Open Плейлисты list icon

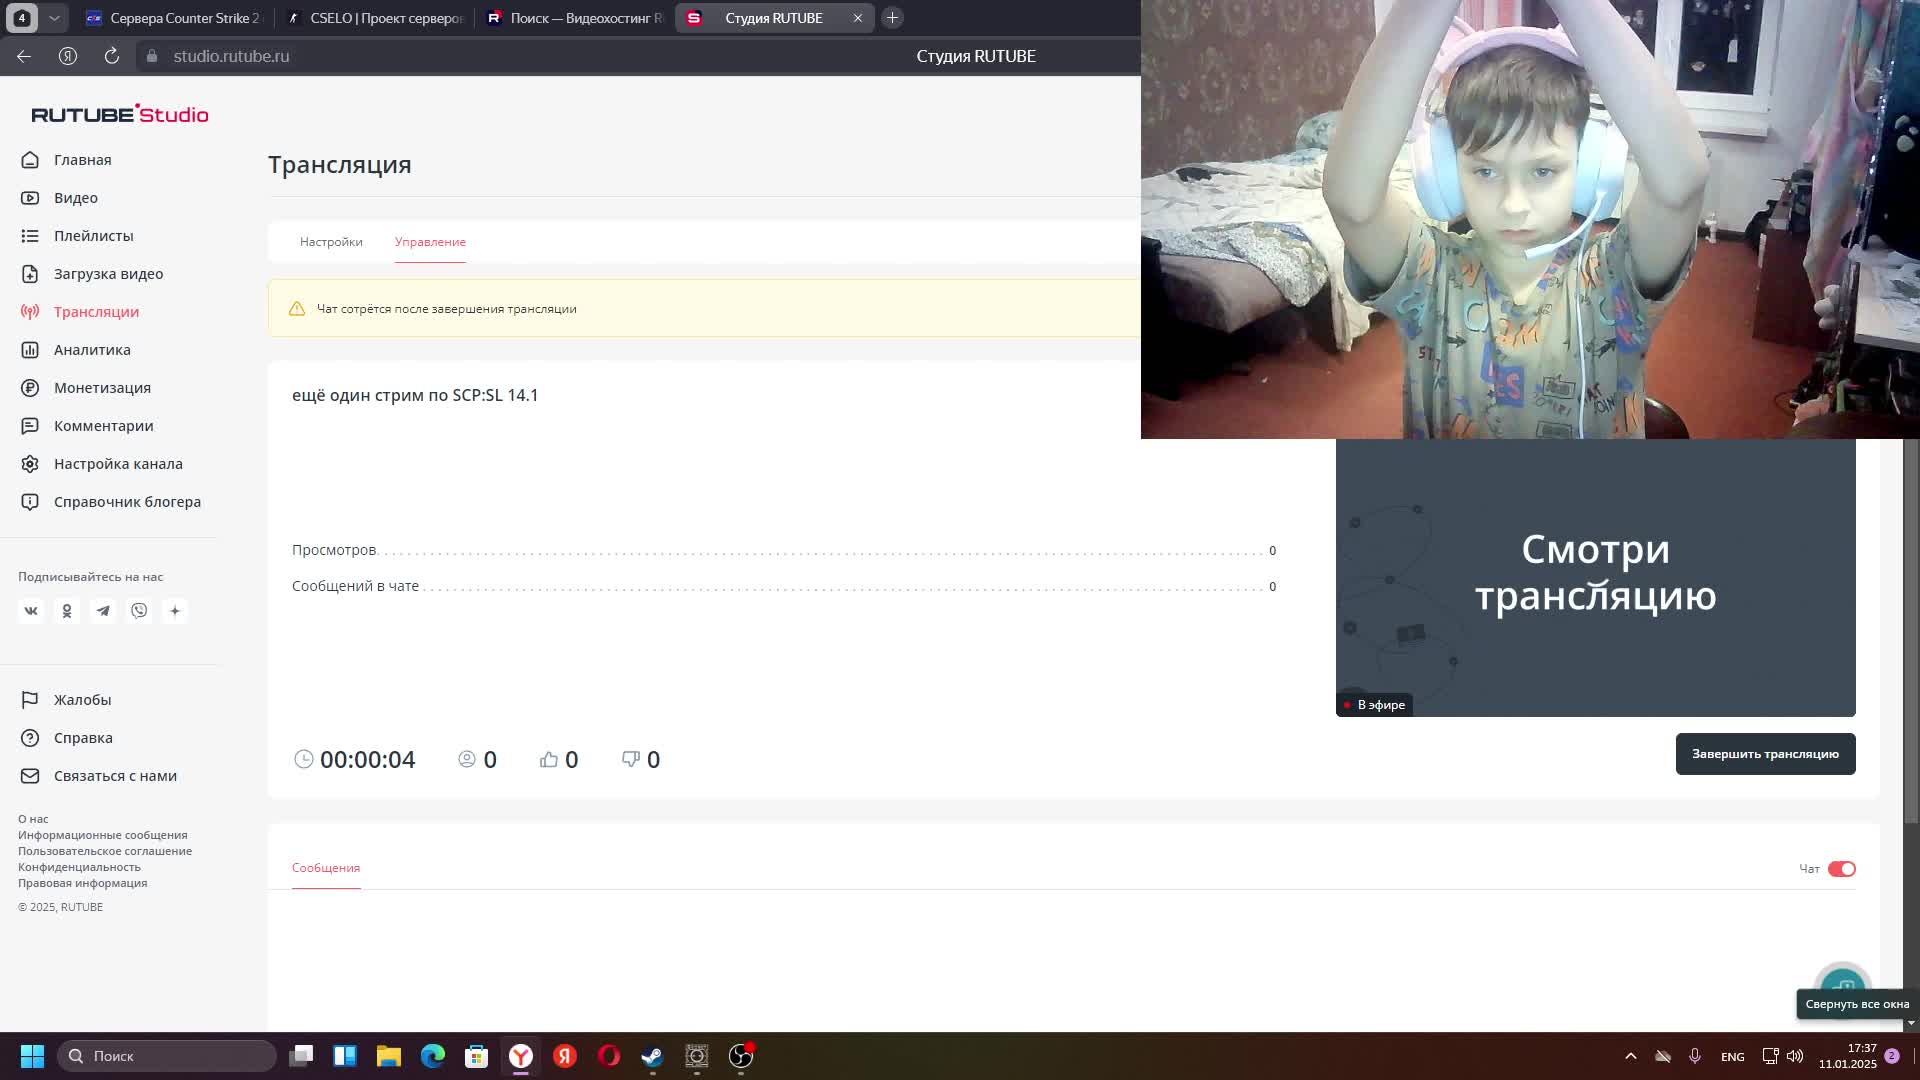pyautogui.click(x=30, y=236)
